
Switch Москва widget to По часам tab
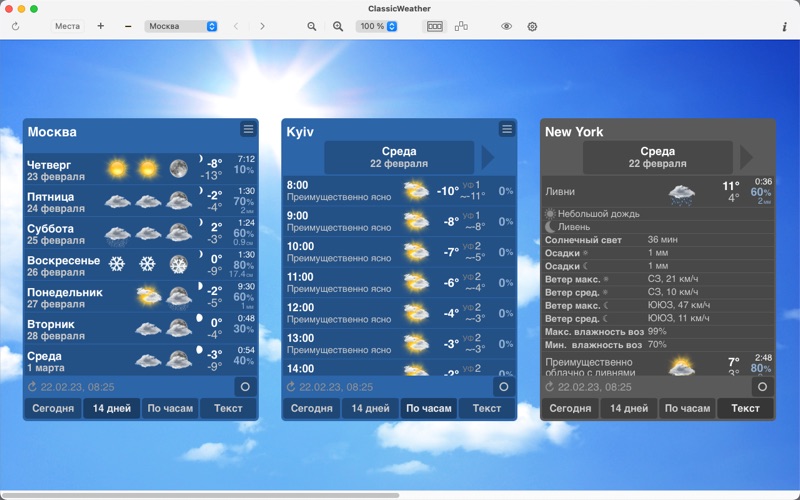[x=170, y=408]
